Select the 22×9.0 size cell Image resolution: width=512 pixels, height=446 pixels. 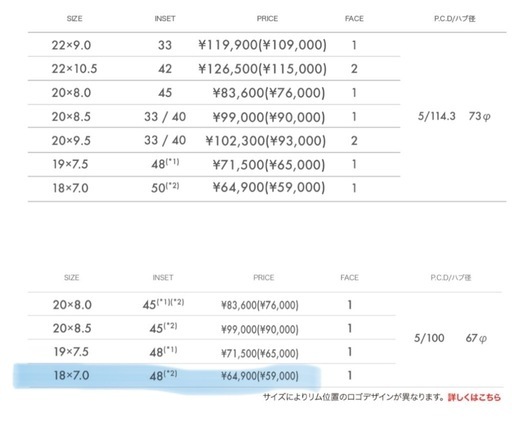tap(71, 45)
